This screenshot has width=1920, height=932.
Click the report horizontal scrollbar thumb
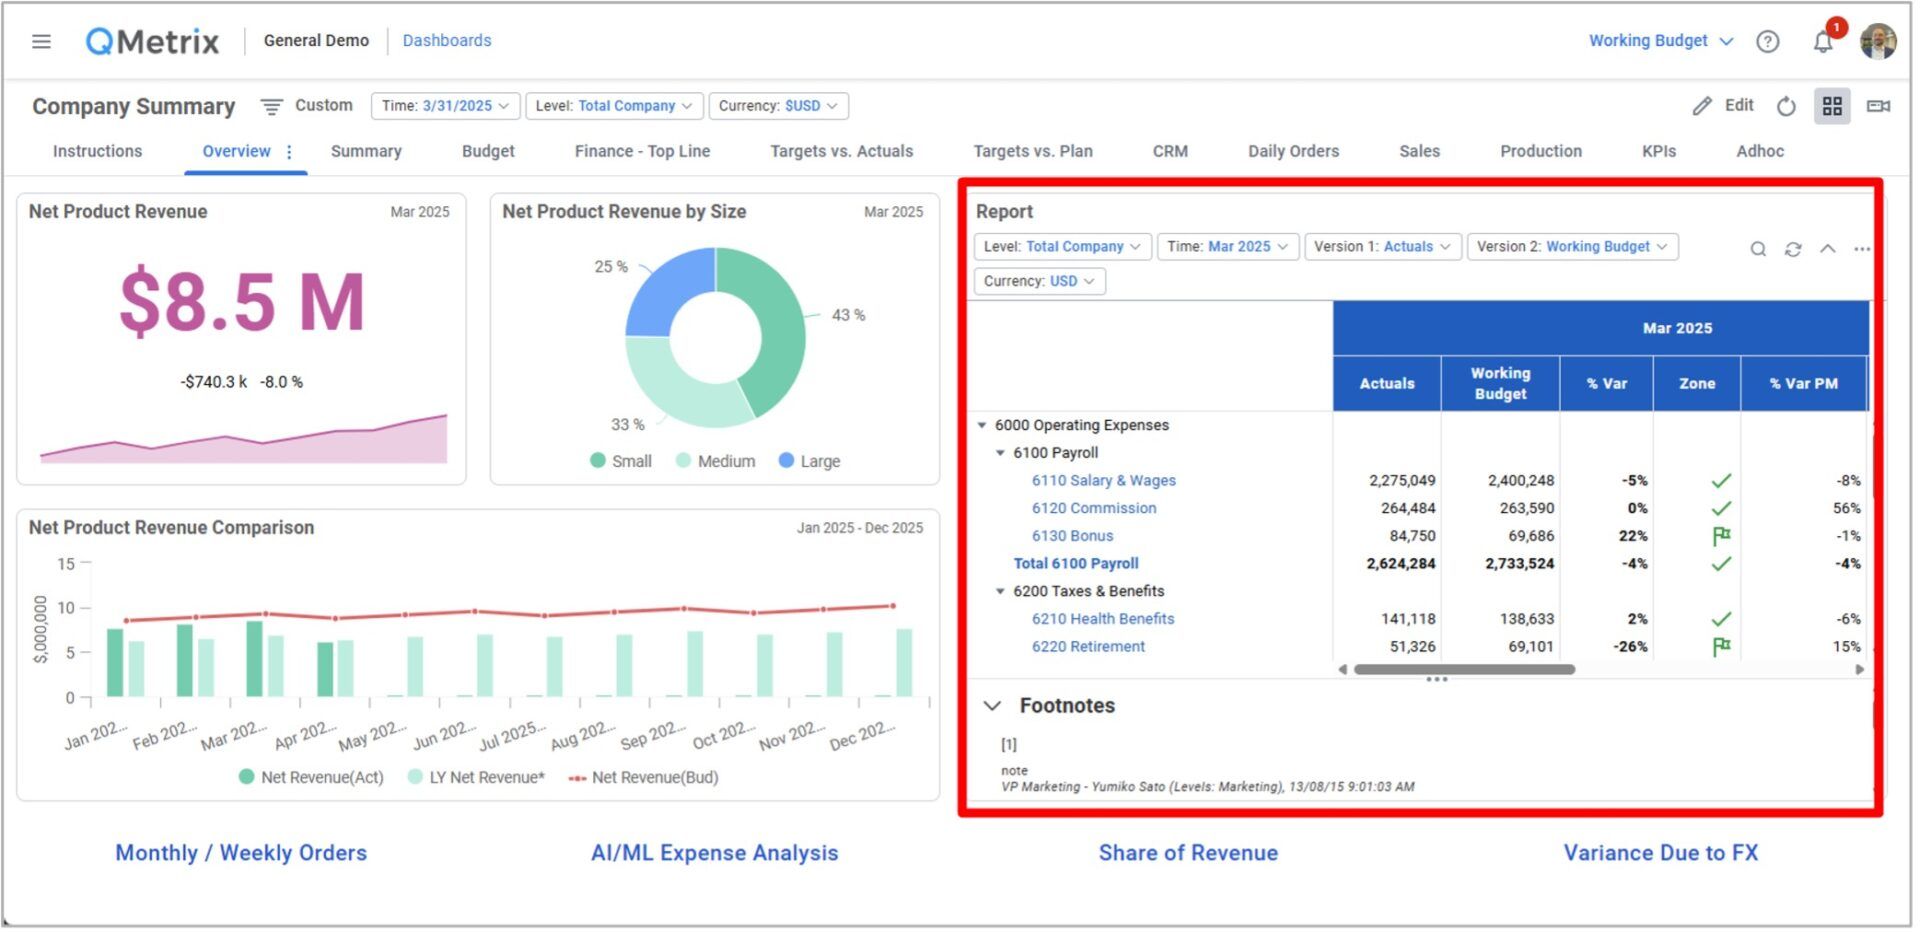coord(1463,669)
